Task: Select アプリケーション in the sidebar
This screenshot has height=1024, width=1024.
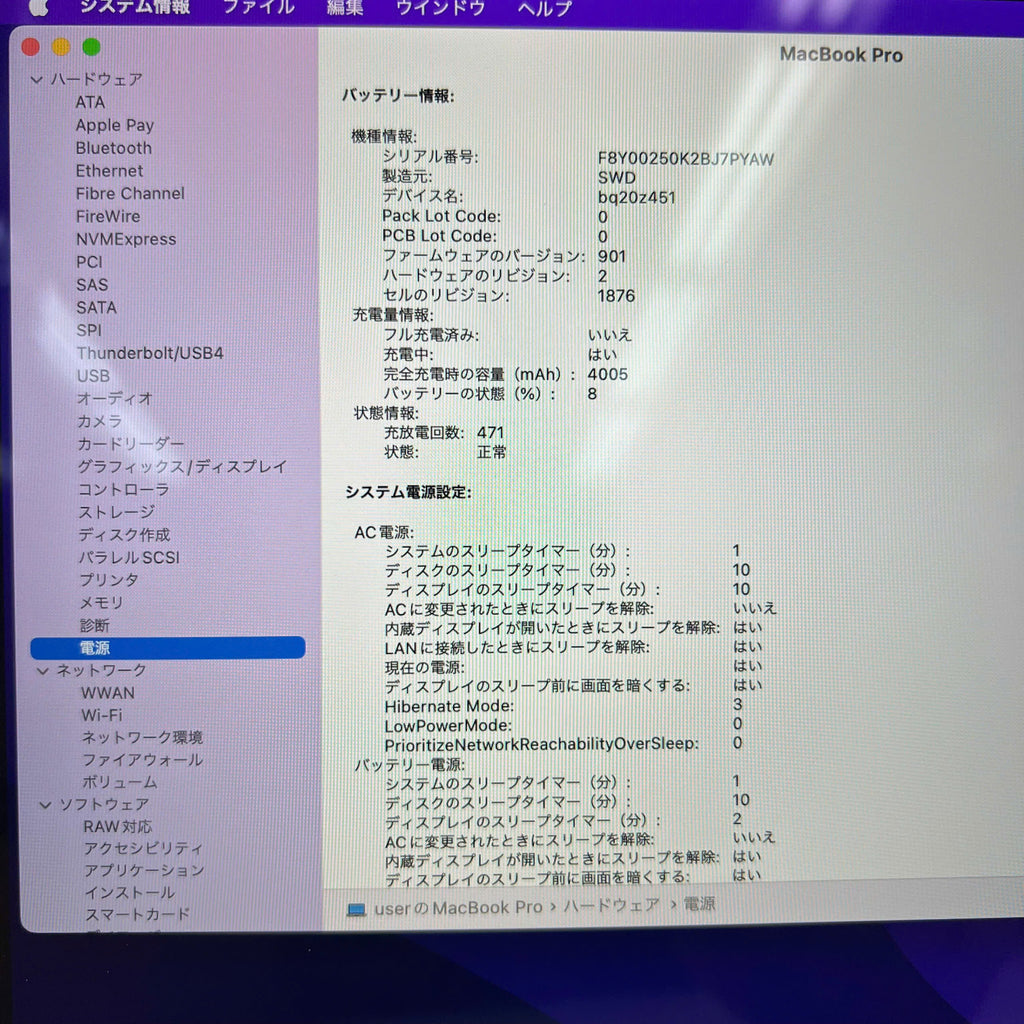Action: (144, 871)
